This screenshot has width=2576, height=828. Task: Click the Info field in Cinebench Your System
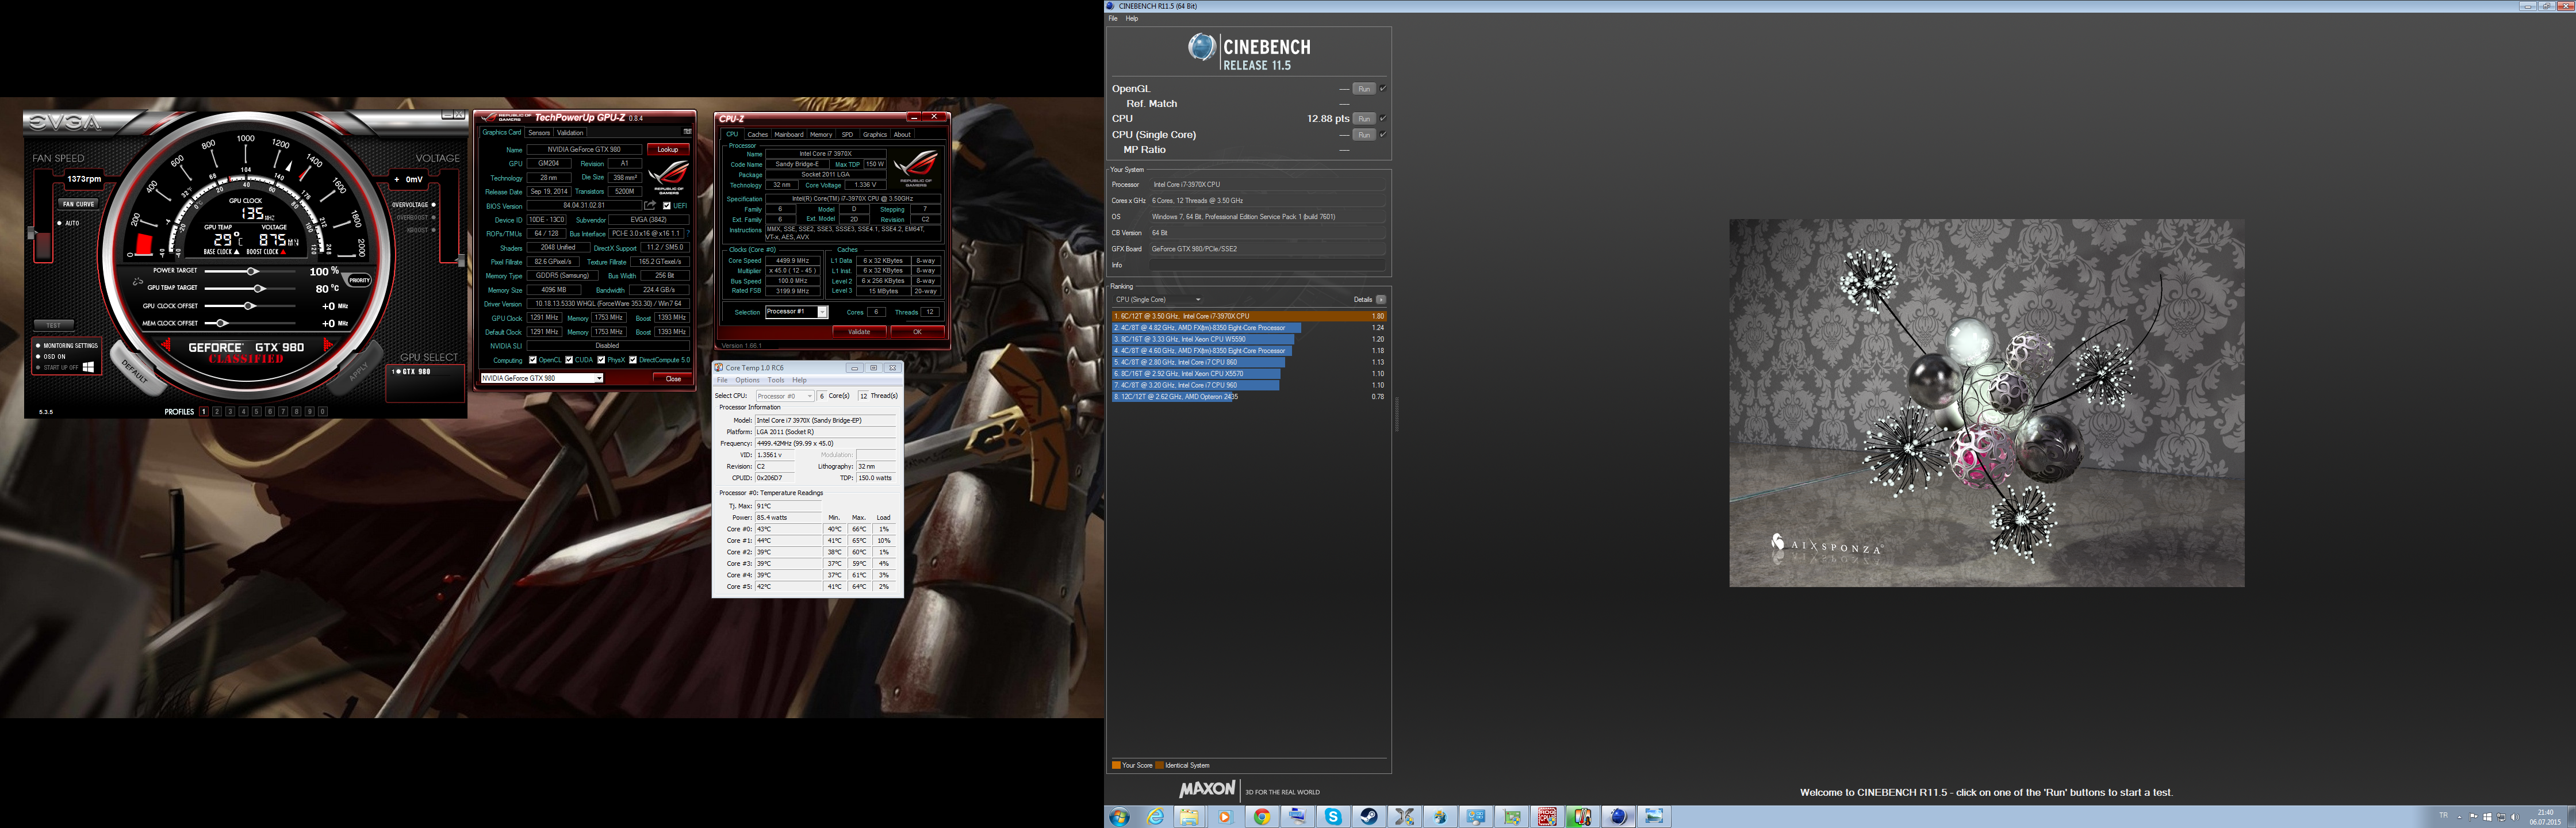[1268, 265]
